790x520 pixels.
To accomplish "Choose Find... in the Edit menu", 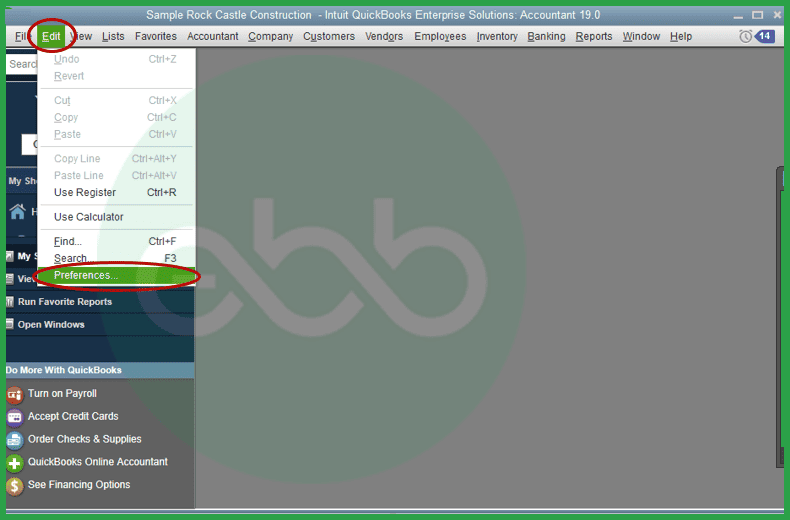I will (116, 241).
